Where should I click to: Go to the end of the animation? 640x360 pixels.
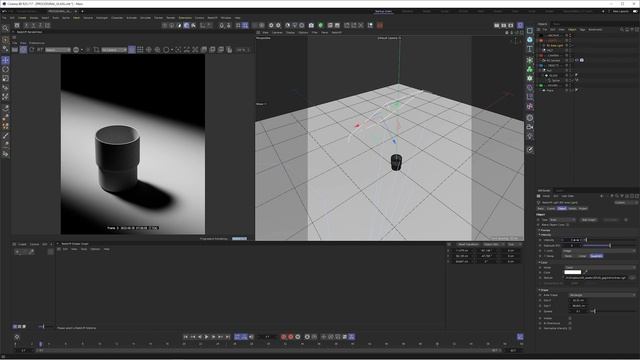(227, 337)
